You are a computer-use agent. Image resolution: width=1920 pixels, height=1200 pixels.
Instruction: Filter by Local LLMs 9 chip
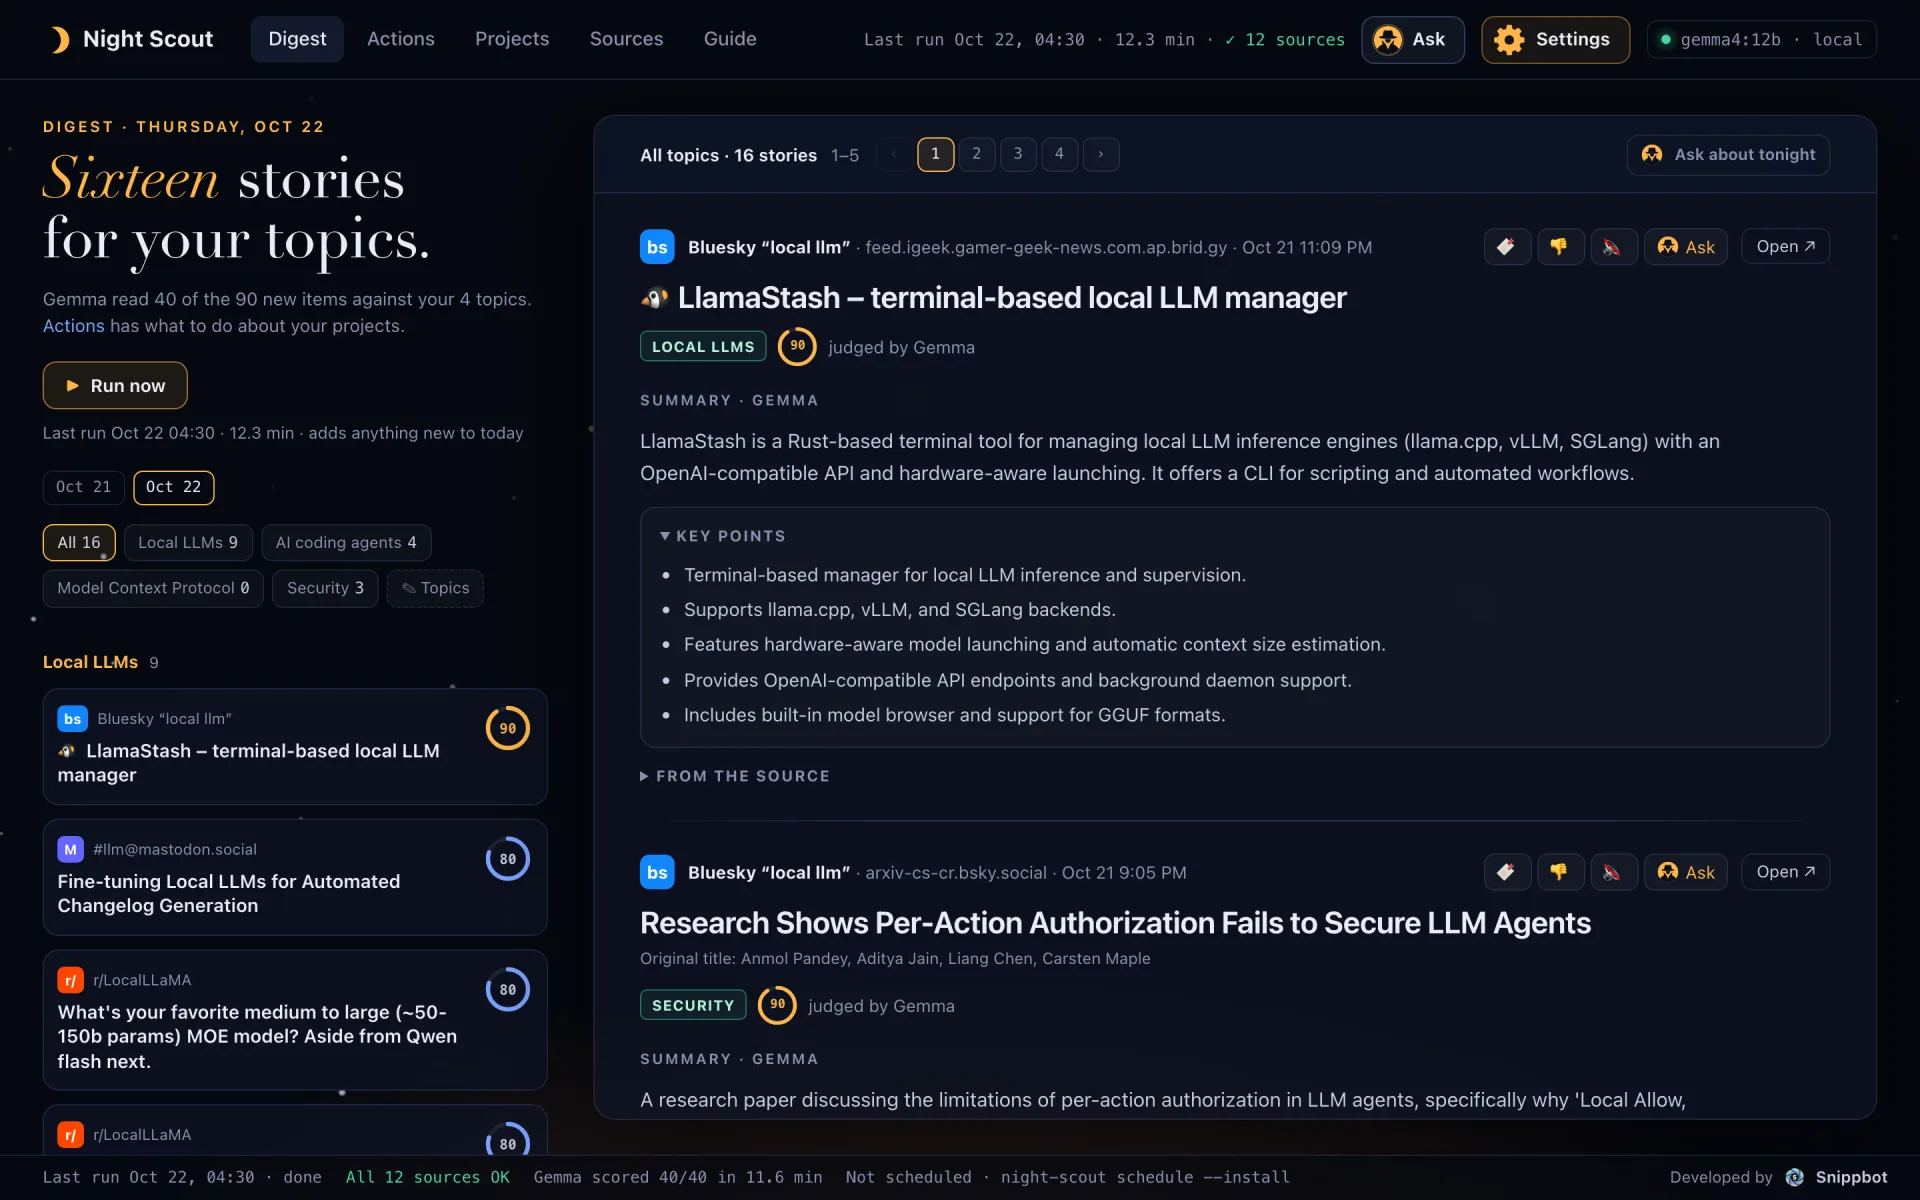click(x=188, y=542)
